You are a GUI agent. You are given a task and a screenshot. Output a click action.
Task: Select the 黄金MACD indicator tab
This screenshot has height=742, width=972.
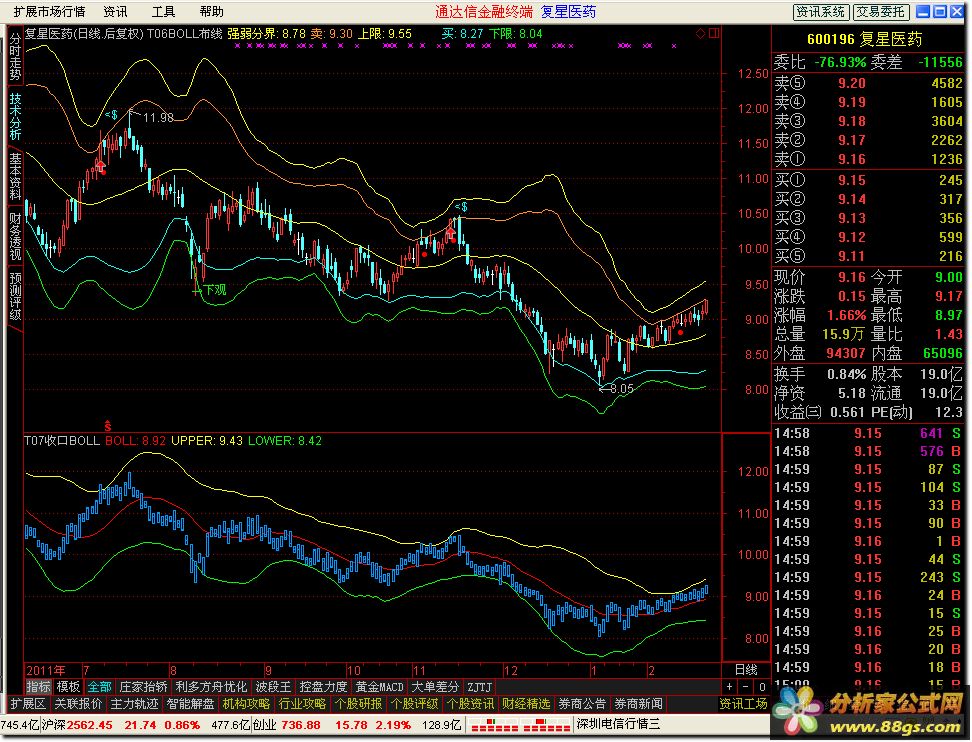pyautogui.click(x=379, y=687)
